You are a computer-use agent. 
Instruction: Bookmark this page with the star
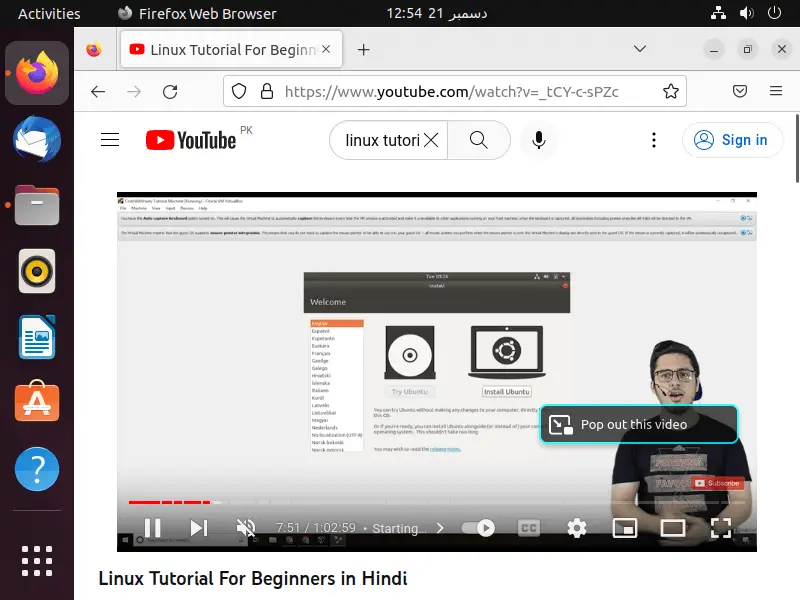click(x=670, y=91)
